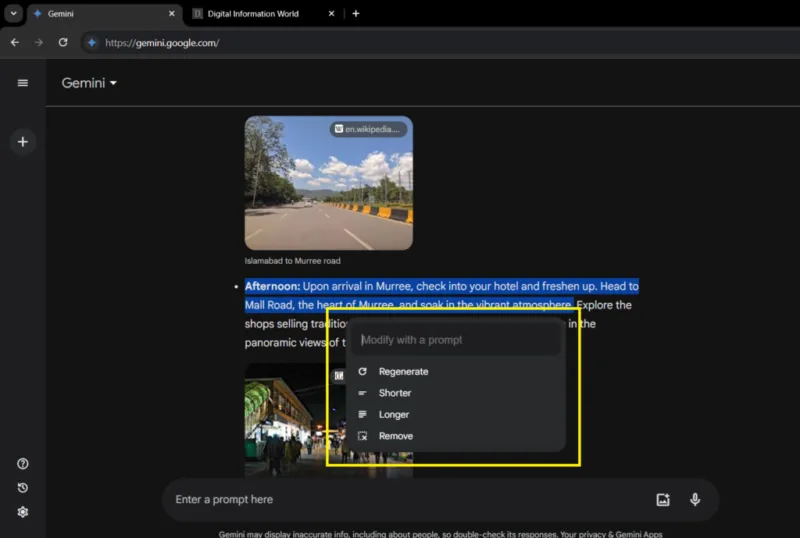This screenshot has width=800, height=538.
Task: Choose Longer in the modify menu
Action: tap(394, 415)
